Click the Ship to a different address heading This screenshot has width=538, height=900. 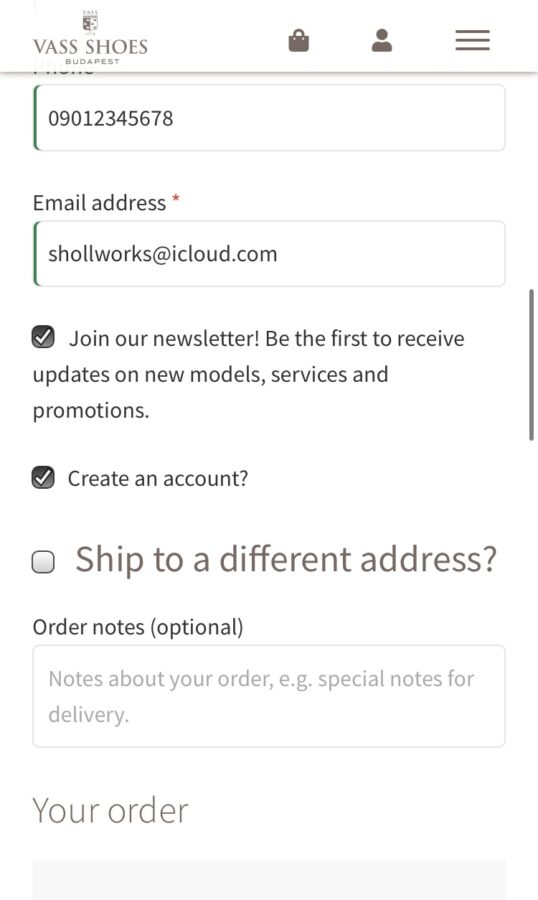click(286, 559)
